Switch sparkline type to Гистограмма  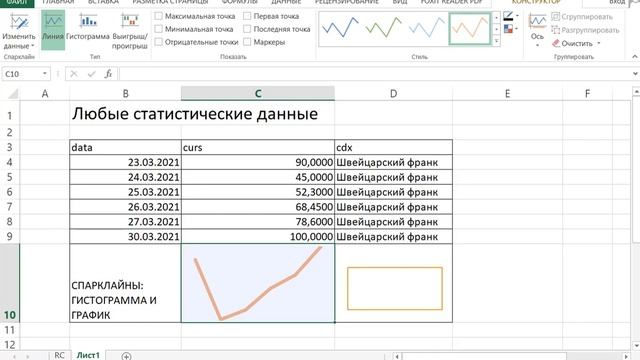point(88,27)
